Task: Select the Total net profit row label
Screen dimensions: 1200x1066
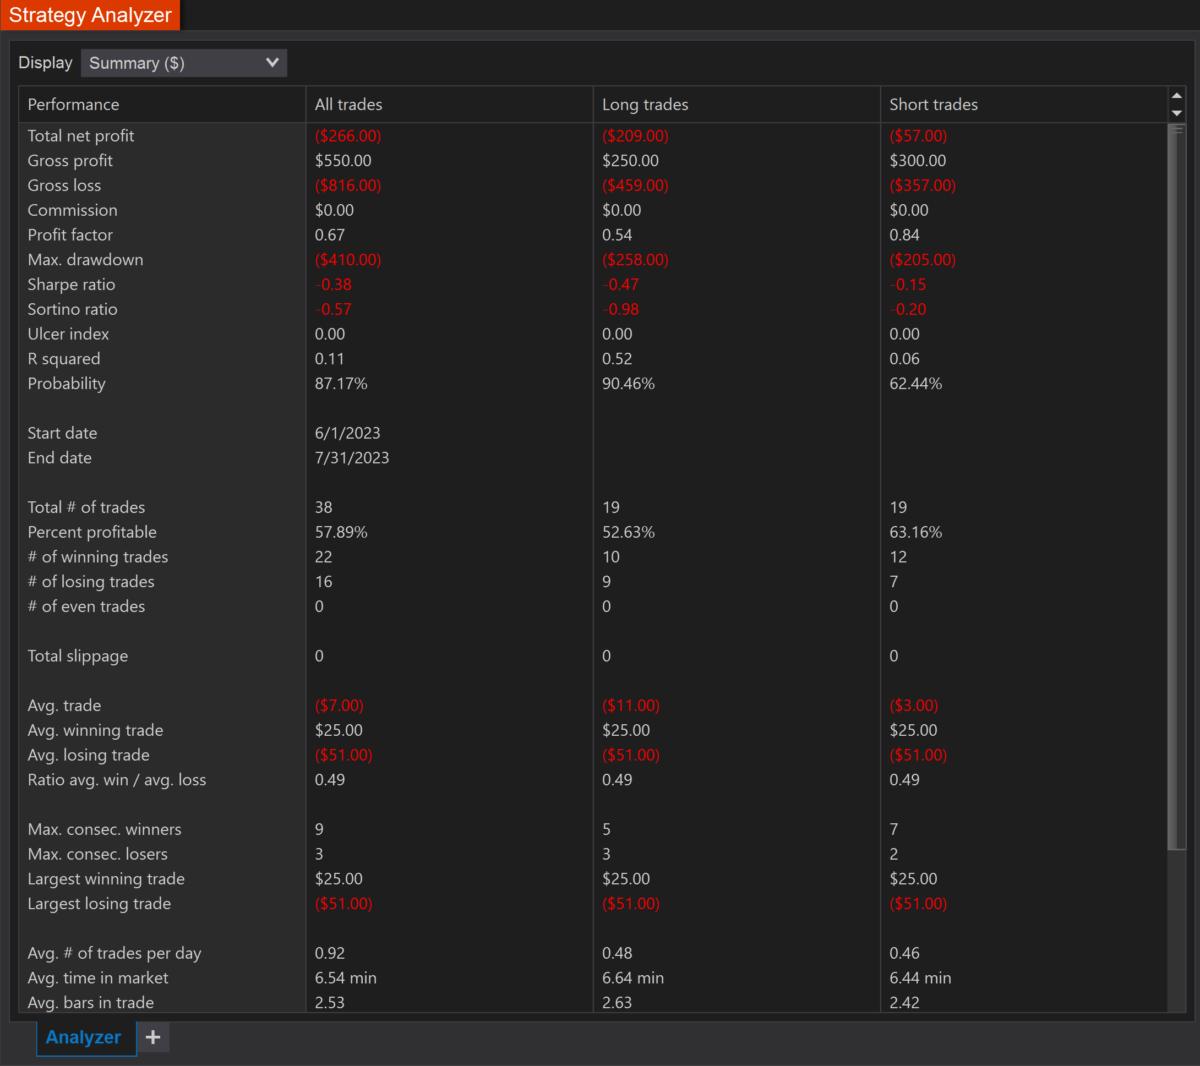Action: pyautogui.click(x=81, y=136)
